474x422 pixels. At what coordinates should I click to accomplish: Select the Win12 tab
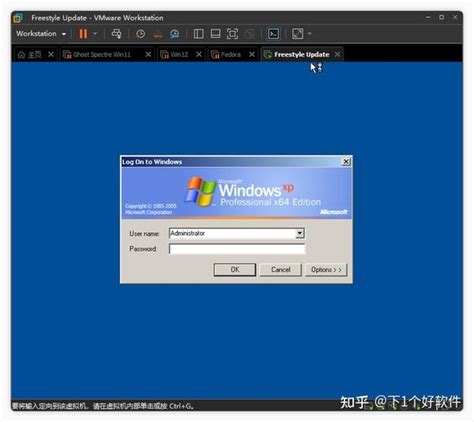coord(175,54)
